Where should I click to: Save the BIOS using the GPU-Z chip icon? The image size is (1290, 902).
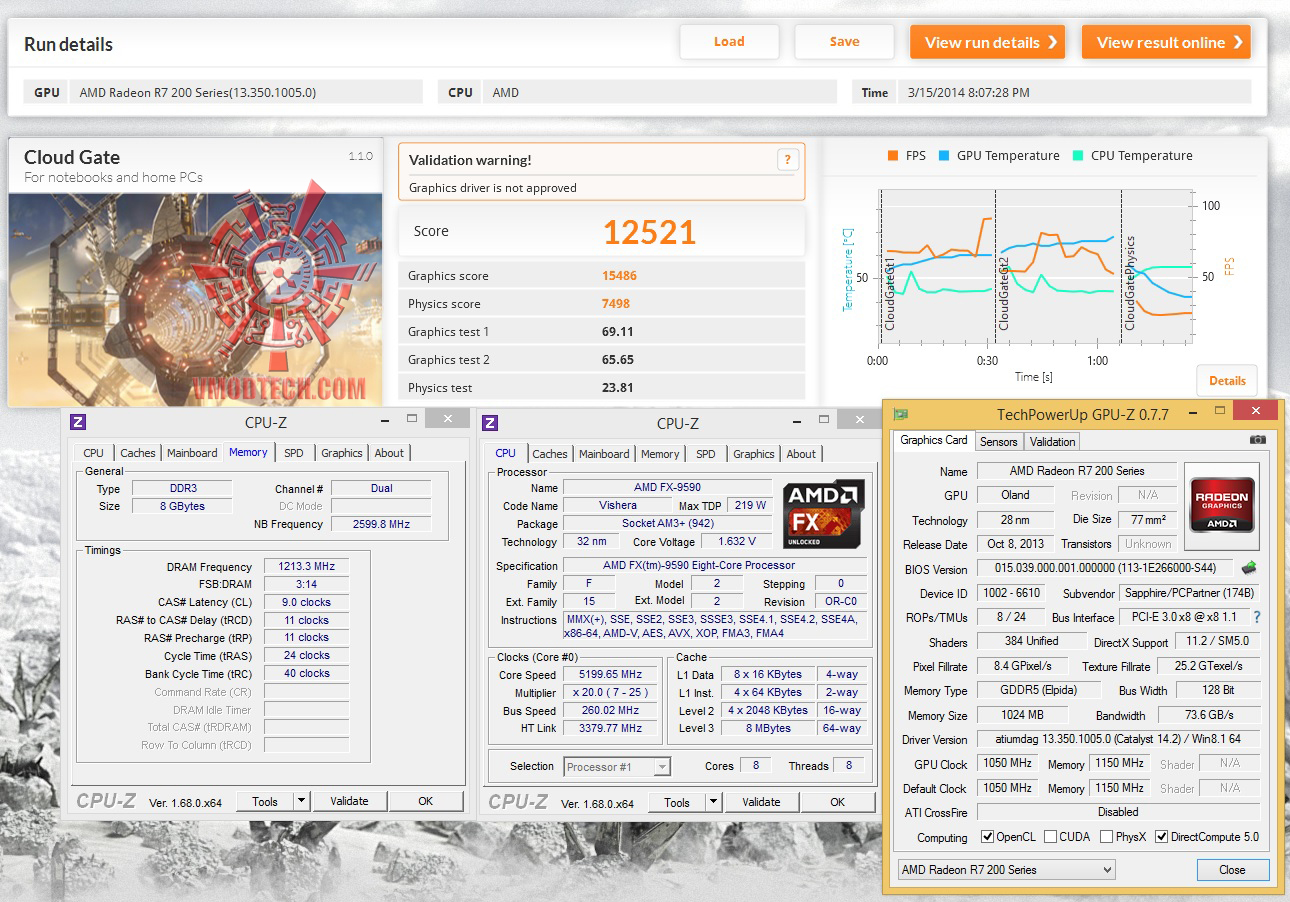(x=1249, y=568)
